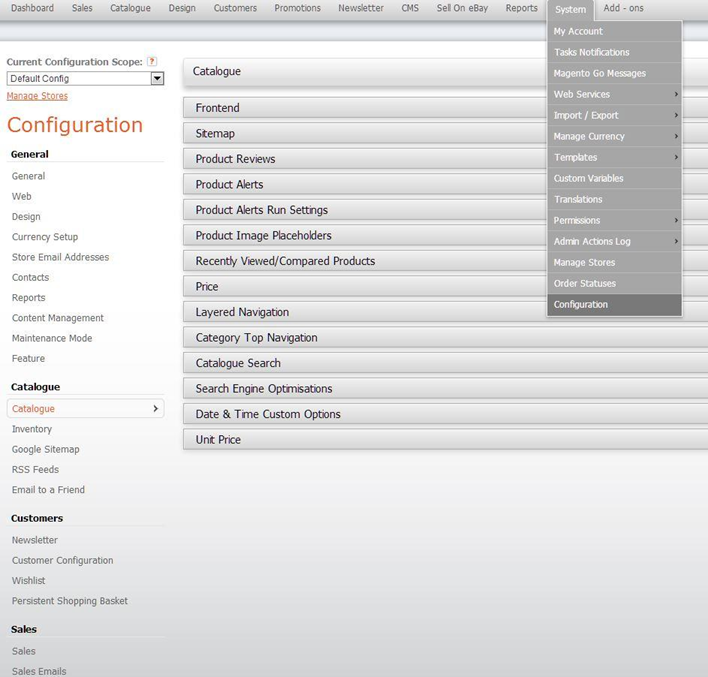Open the Web Services submenu
This screenshot has width=708, height=677.
(614, 94)
